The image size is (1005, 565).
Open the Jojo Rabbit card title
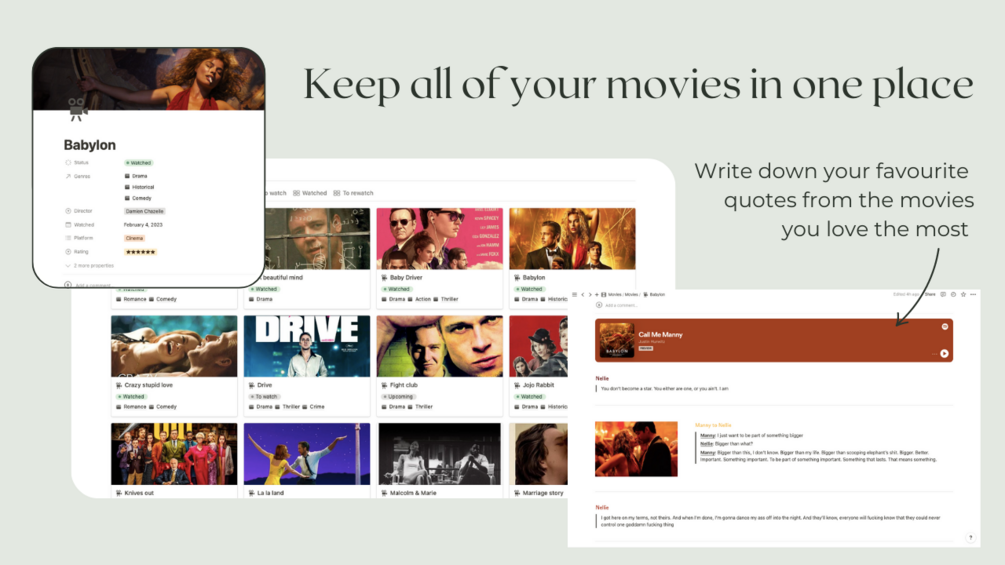538,386
